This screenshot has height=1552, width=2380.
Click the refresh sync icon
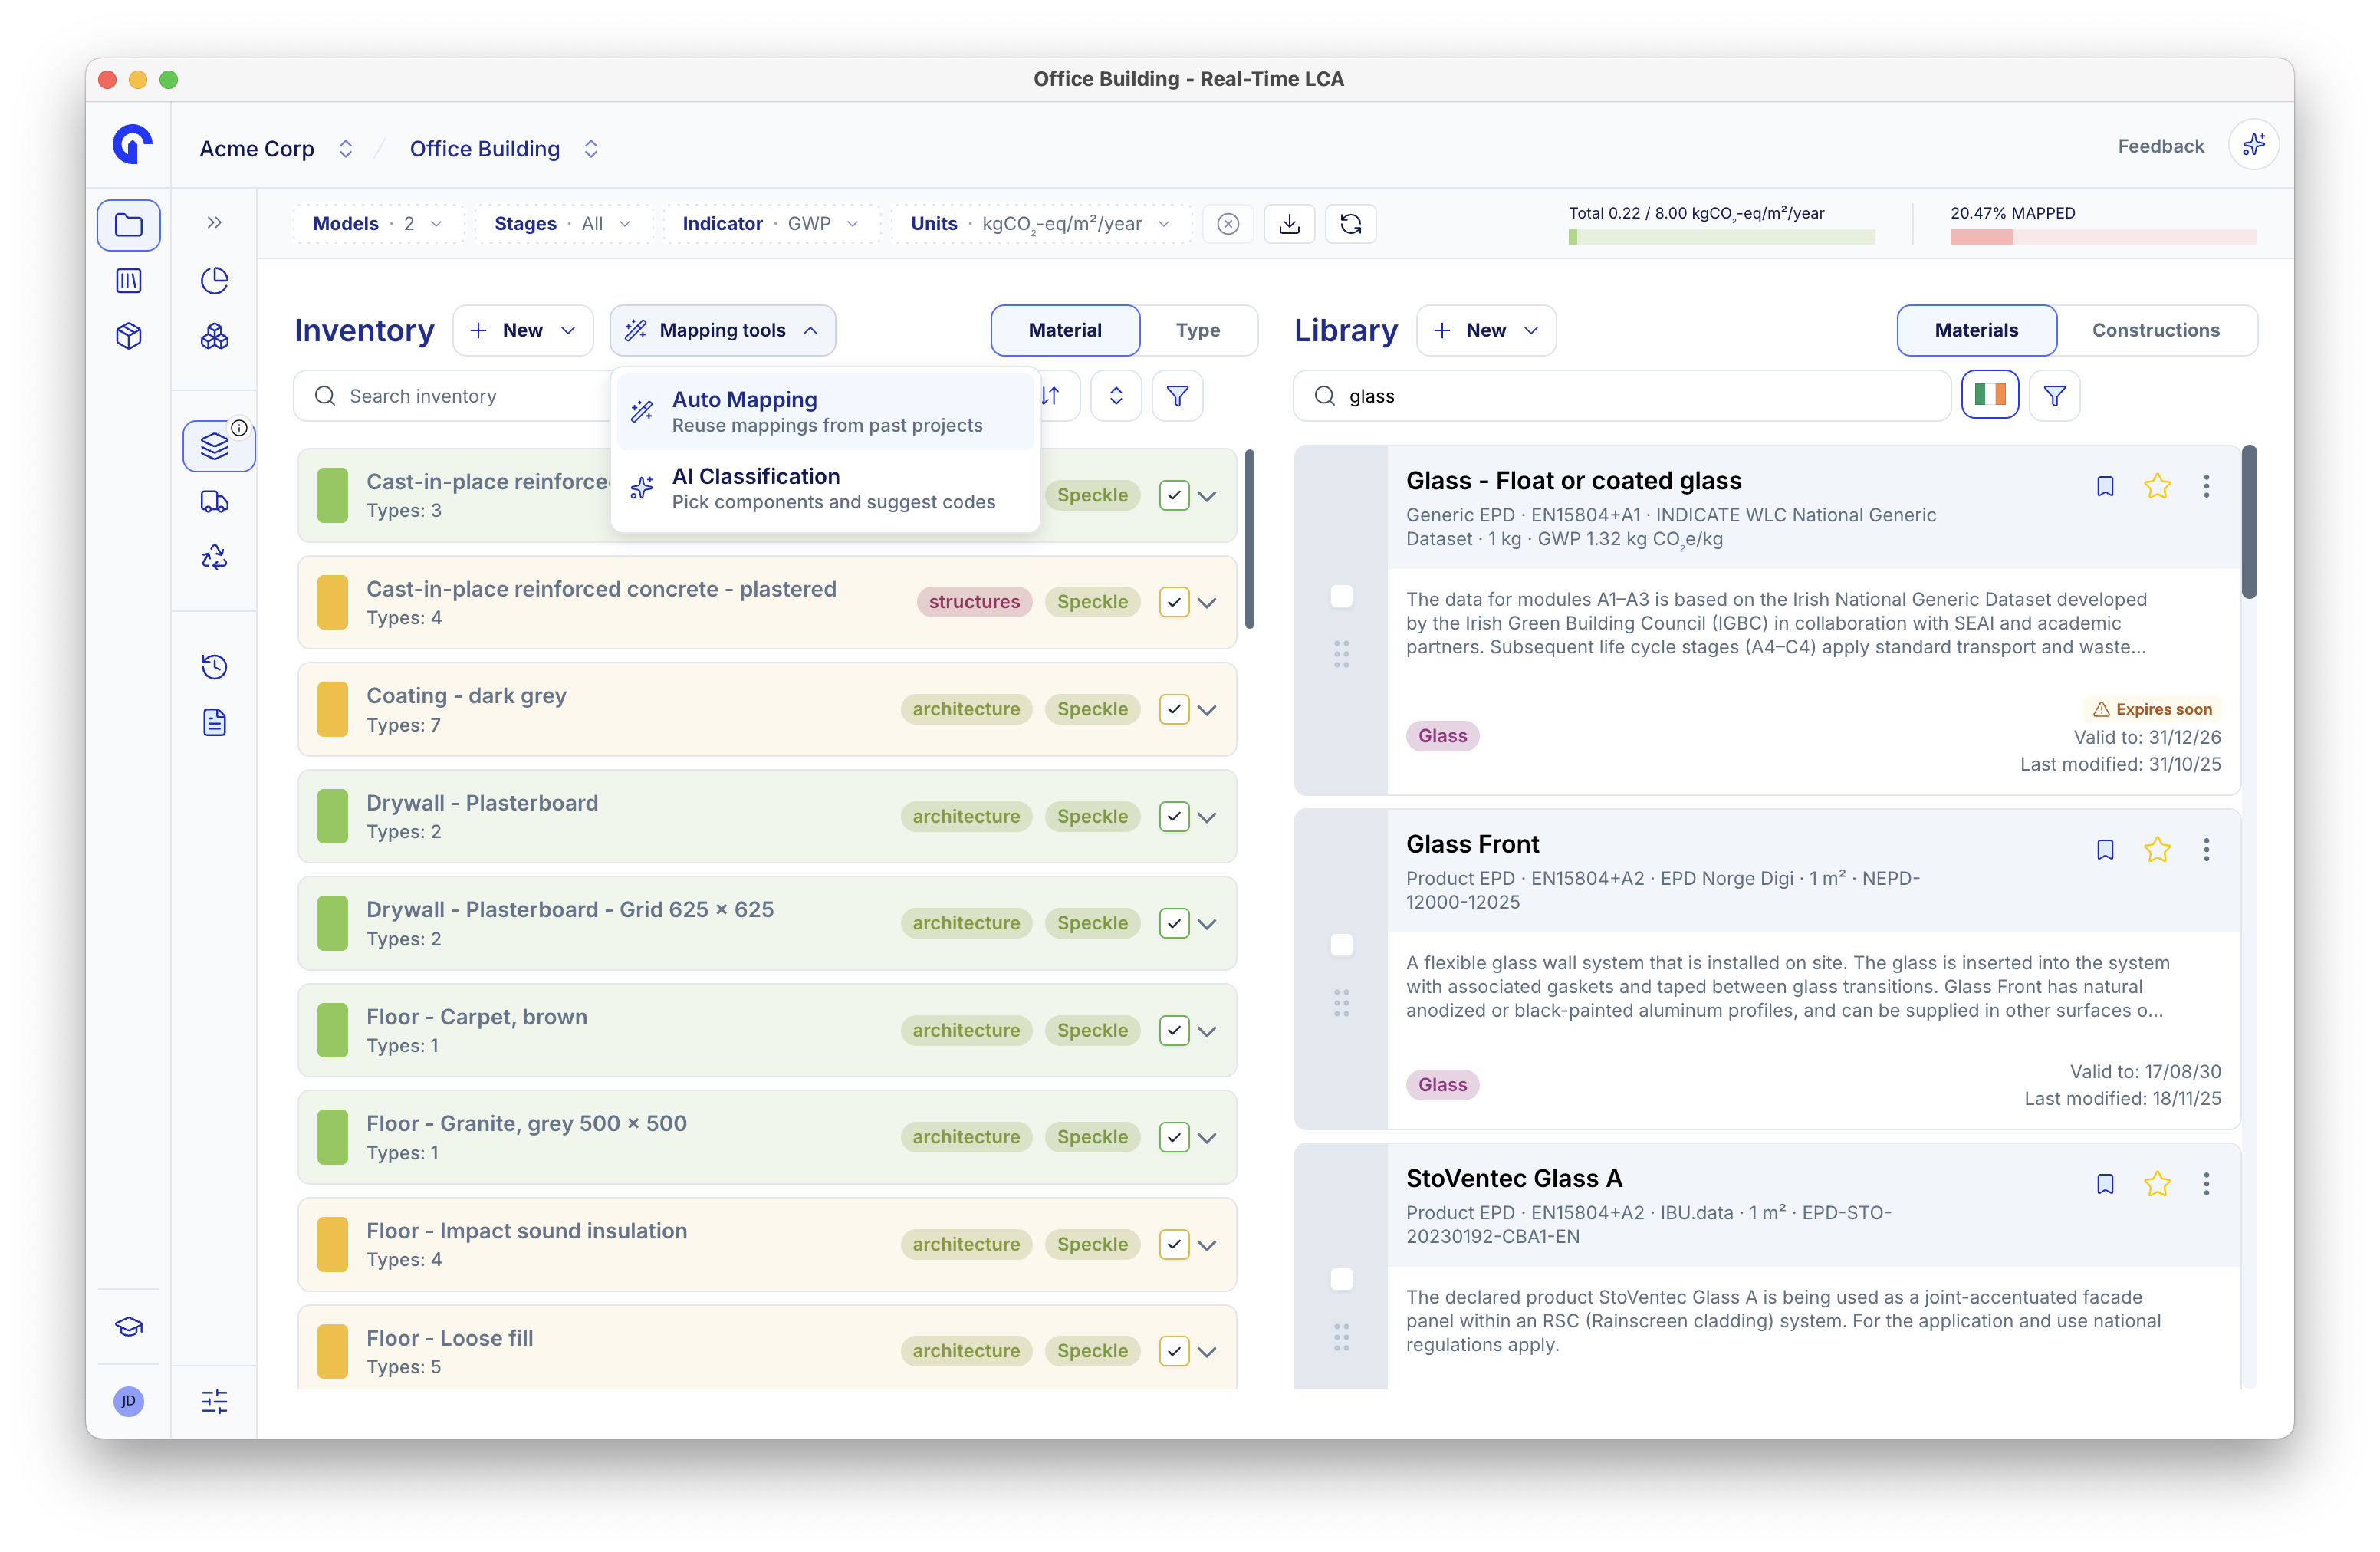click(1350, 224)
